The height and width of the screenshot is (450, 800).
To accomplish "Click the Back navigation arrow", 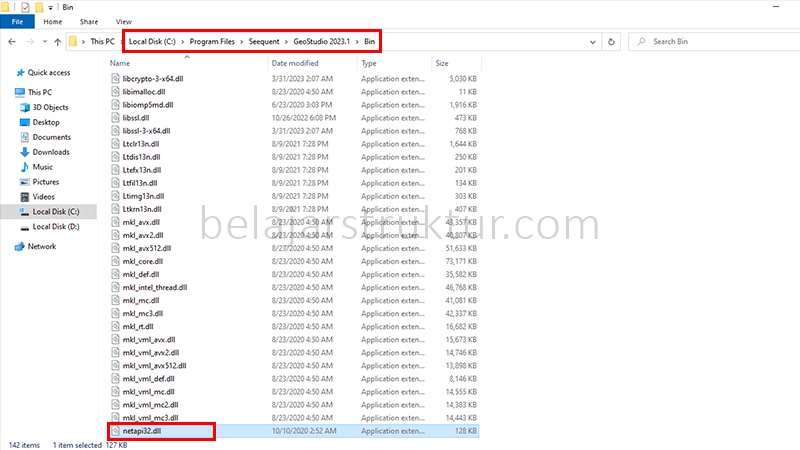I will click(12, 42).
